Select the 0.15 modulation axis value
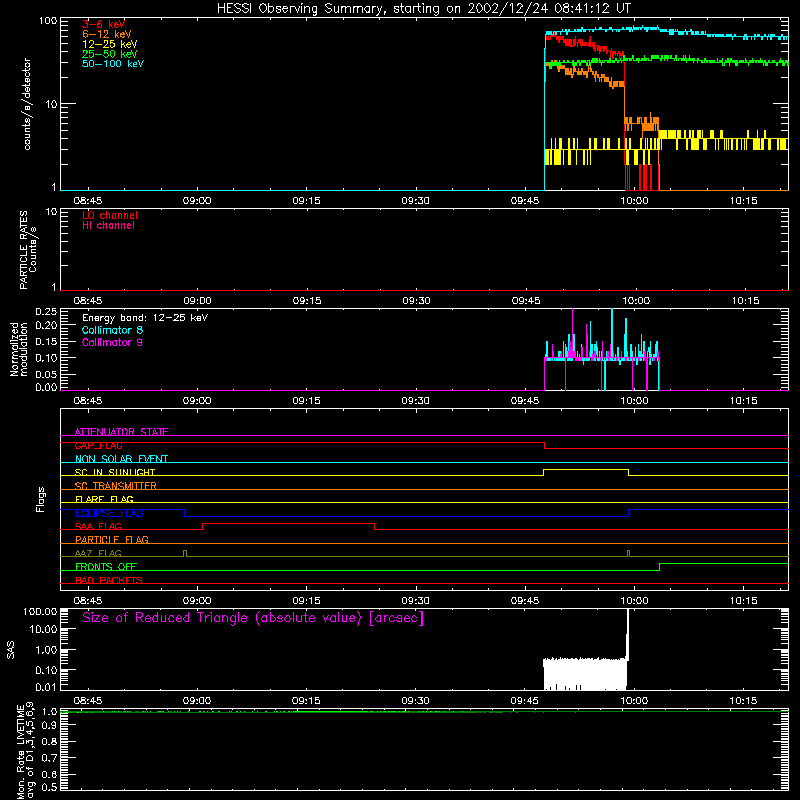This screenshot has height=800, width=800. click(x=46, y=341)
